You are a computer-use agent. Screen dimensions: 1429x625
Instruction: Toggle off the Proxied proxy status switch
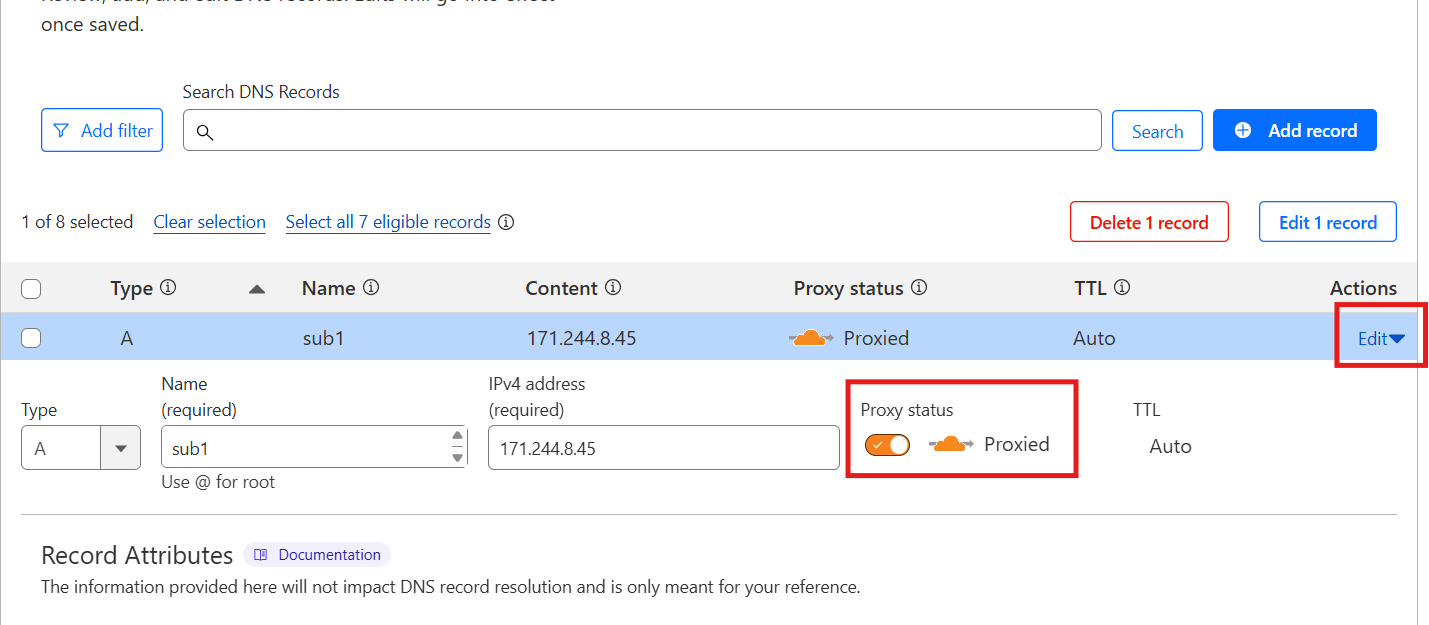(888, 445)
